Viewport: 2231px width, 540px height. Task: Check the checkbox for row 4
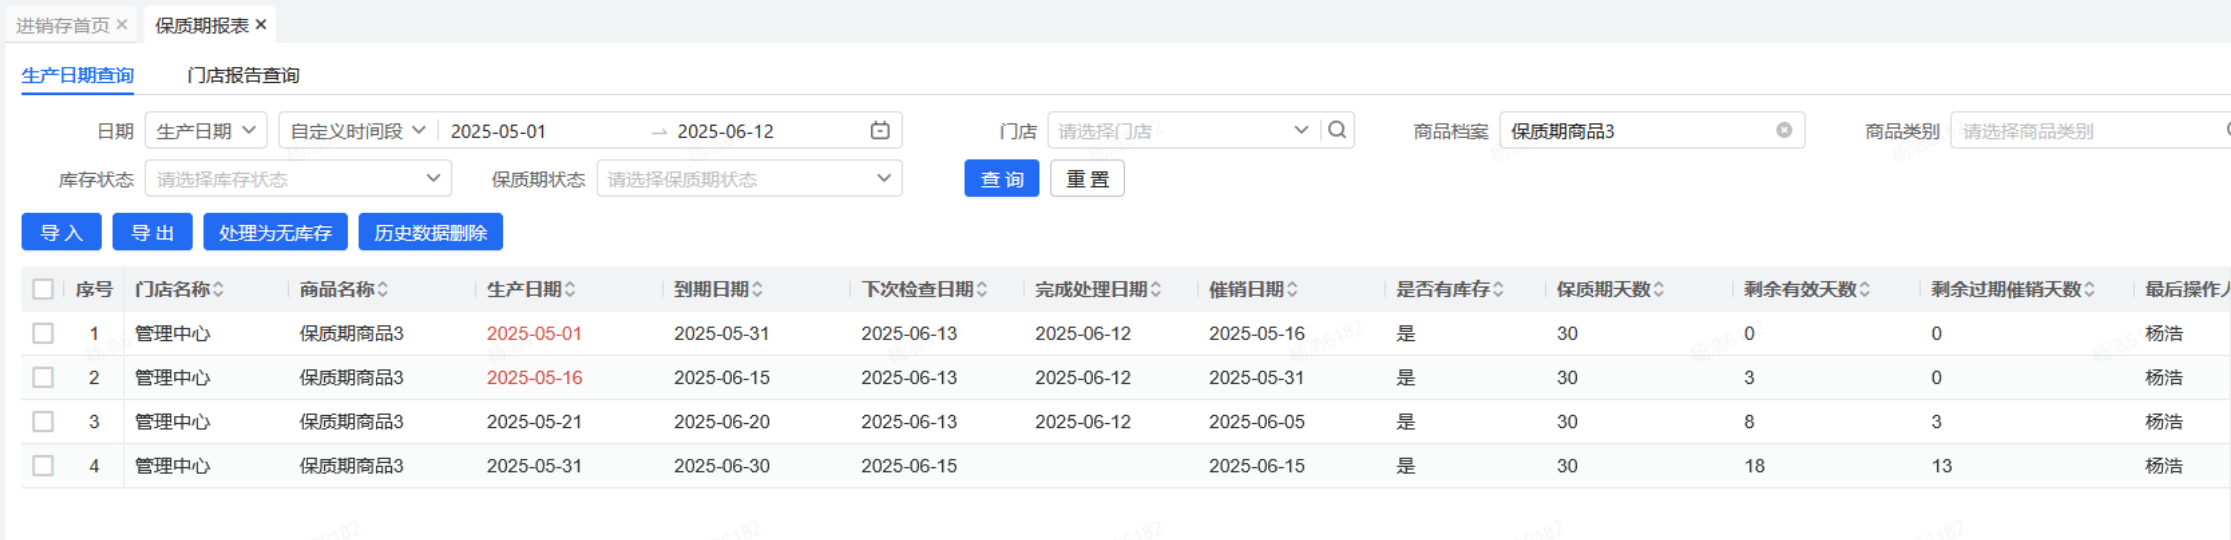pyautogui.click(x=43, y=465)
